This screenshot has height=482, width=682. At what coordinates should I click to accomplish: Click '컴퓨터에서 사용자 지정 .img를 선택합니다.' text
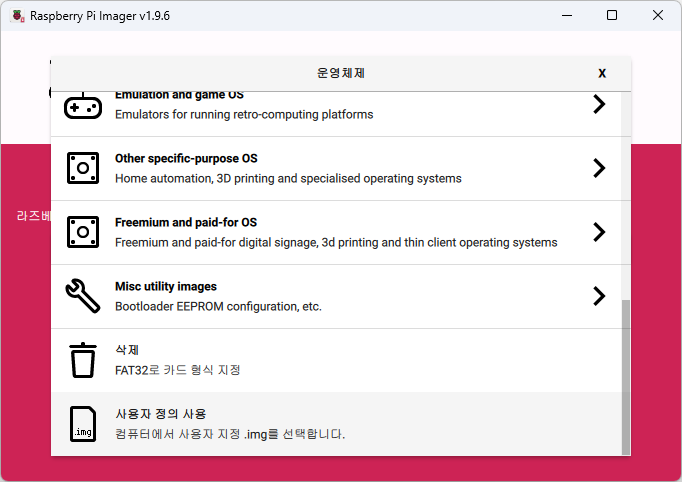(x=230, y=434)
